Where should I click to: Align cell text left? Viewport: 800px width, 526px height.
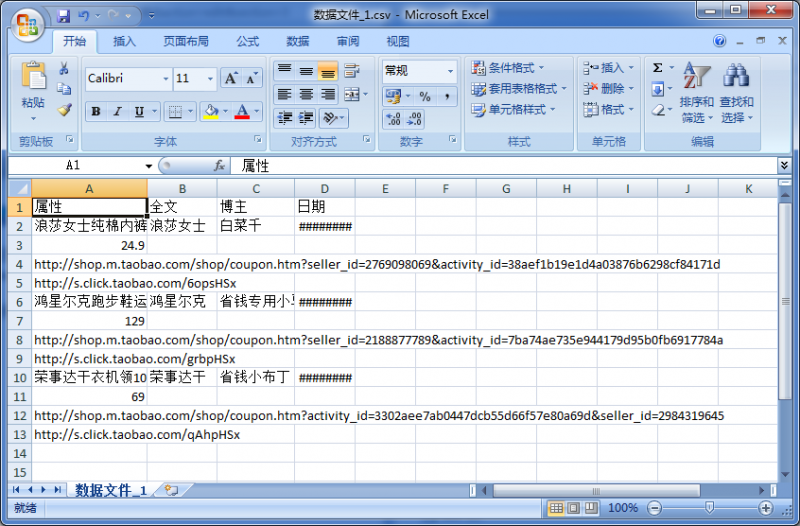click(284, 94)
